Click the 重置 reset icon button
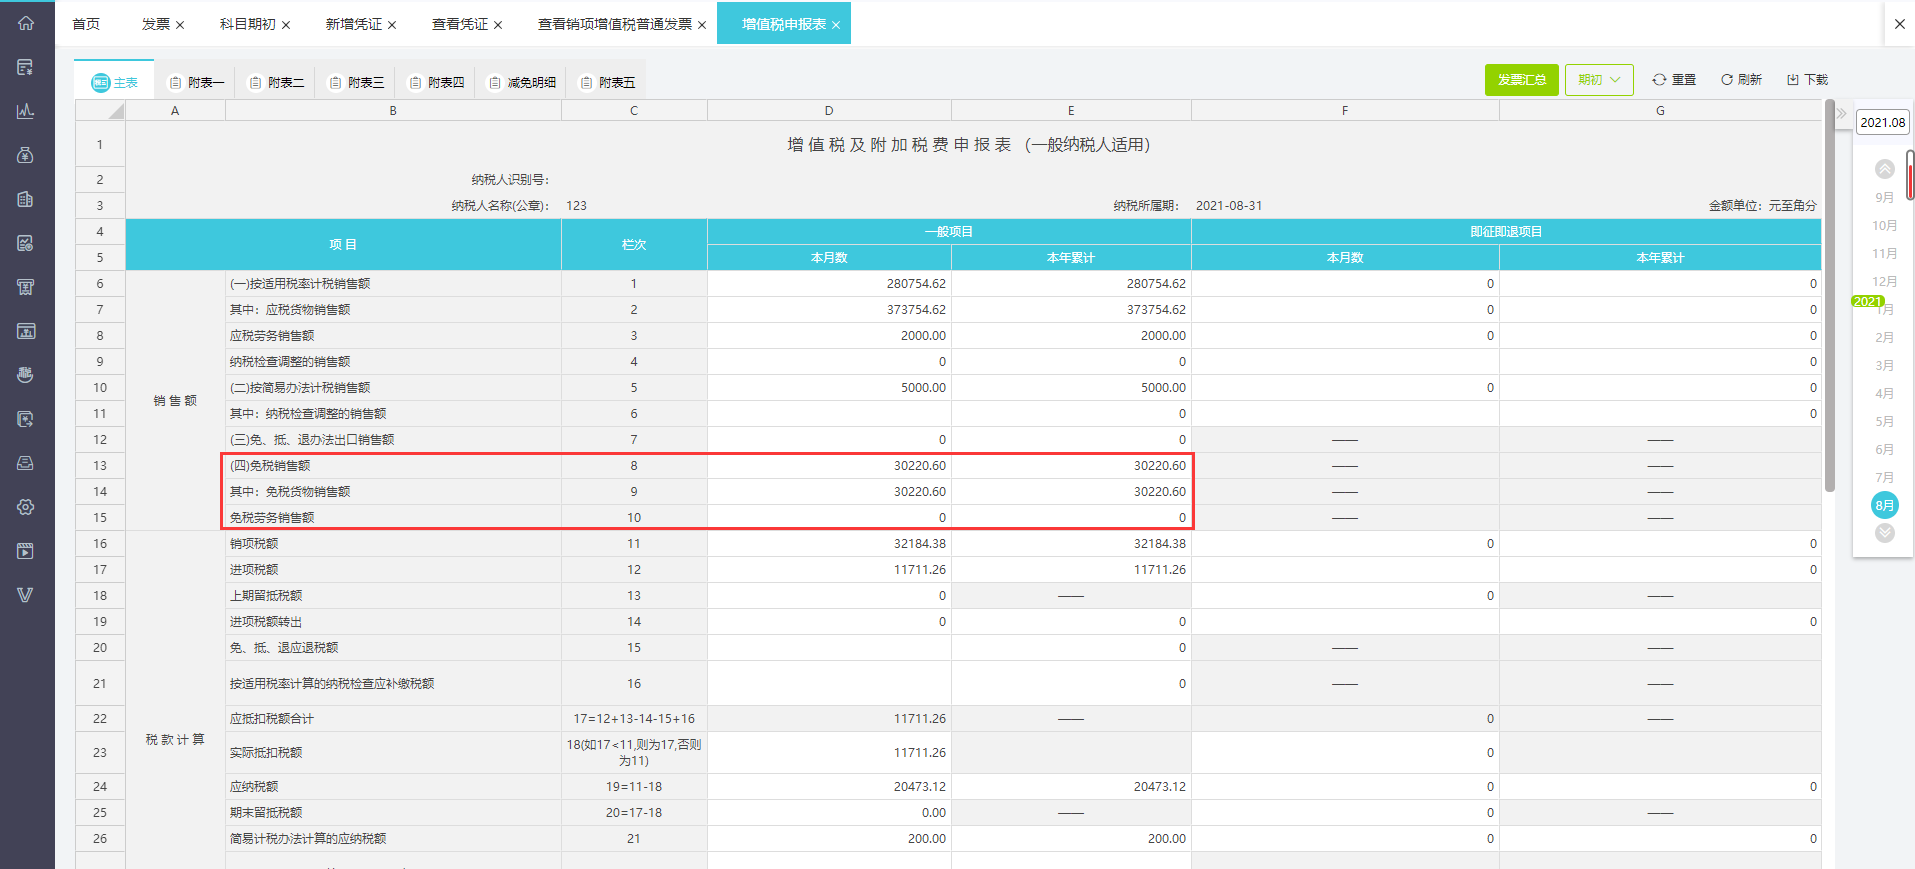 pyautogui.click(x=1674, y=80)
